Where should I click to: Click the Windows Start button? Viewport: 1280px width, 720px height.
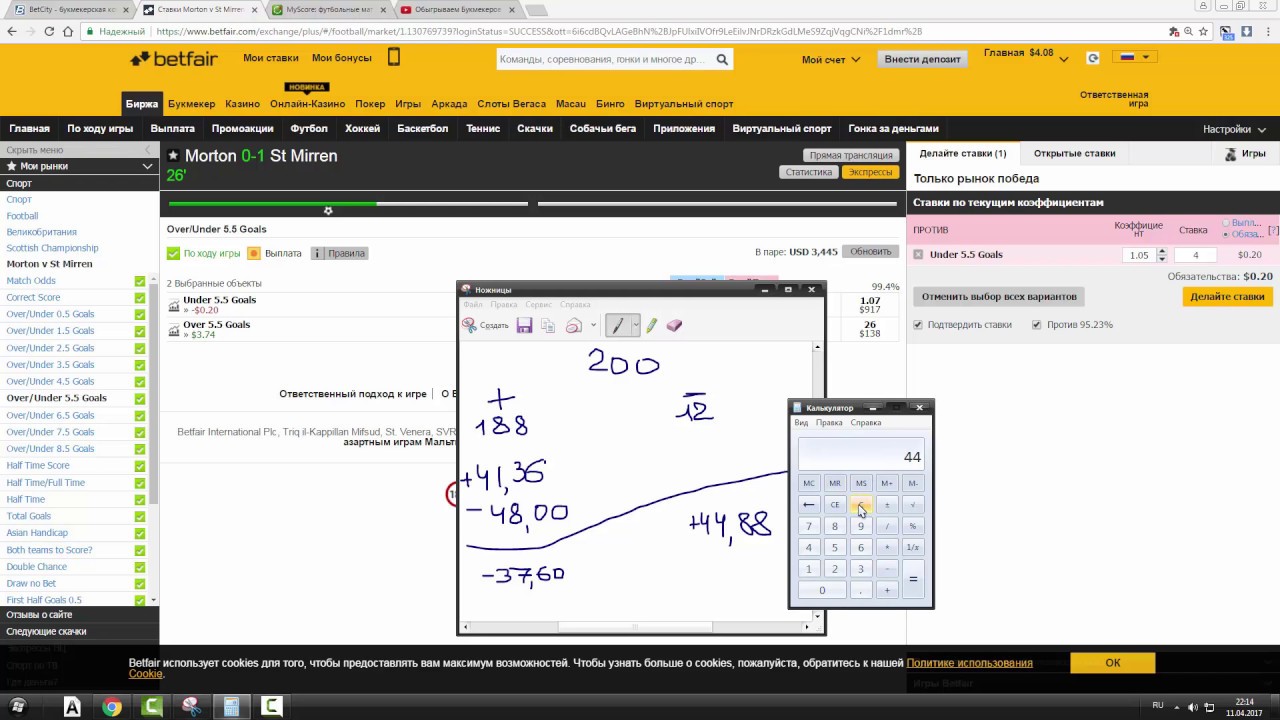[x=17, y=706]
